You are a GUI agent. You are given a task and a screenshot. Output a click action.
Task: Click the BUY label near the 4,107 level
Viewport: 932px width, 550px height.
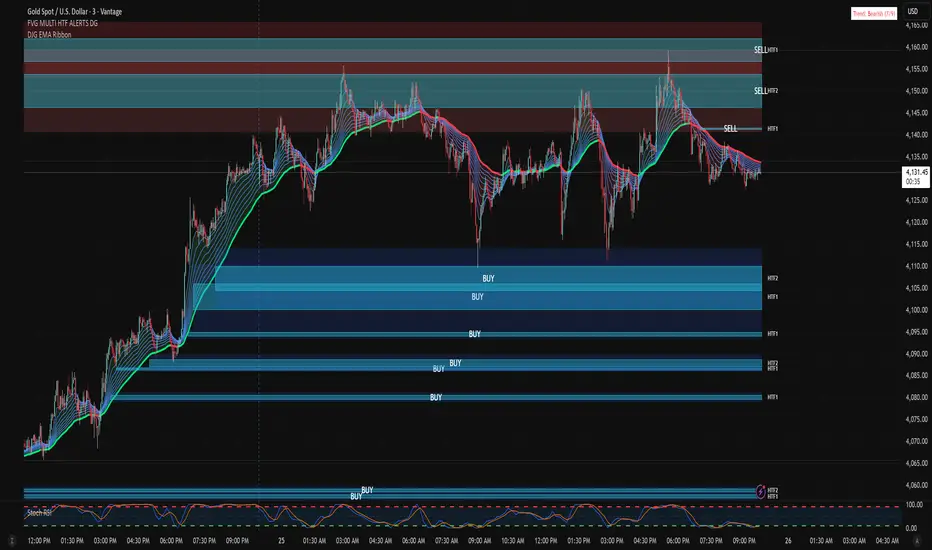[488, 278]
